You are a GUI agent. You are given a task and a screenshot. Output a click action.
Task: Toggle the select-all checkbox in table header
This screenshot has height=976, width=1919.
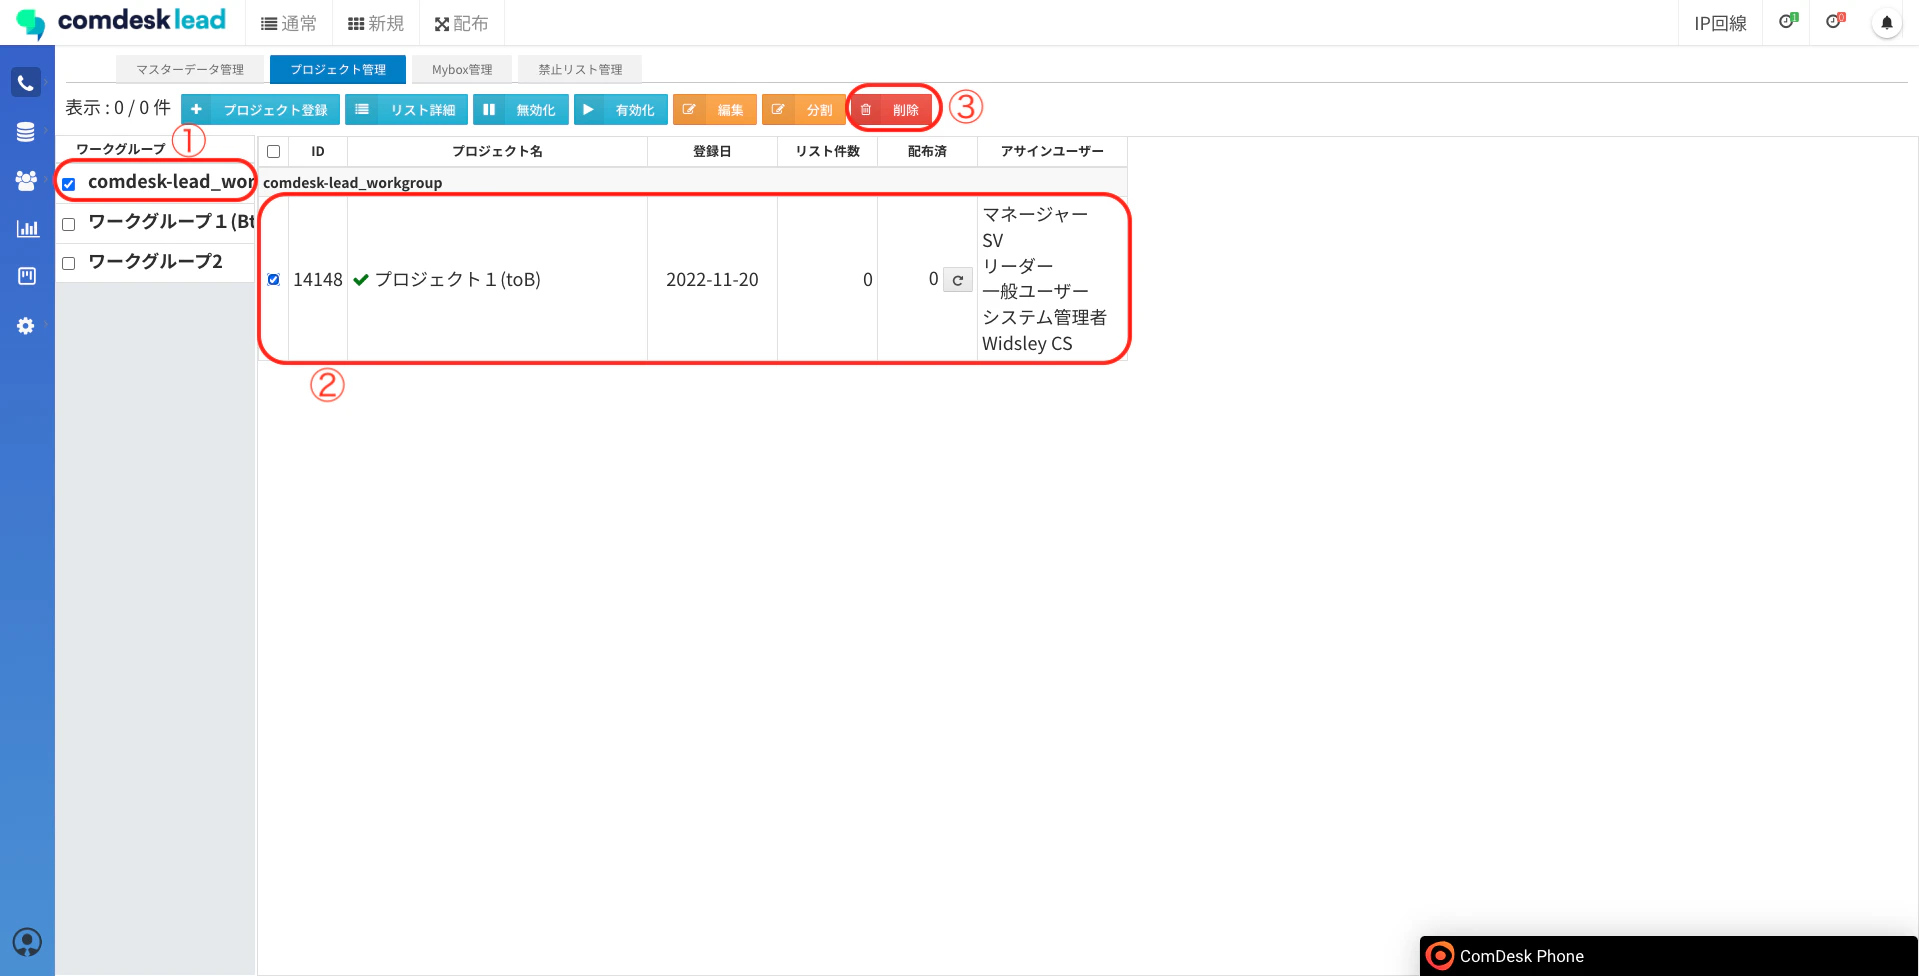(273, 152)
